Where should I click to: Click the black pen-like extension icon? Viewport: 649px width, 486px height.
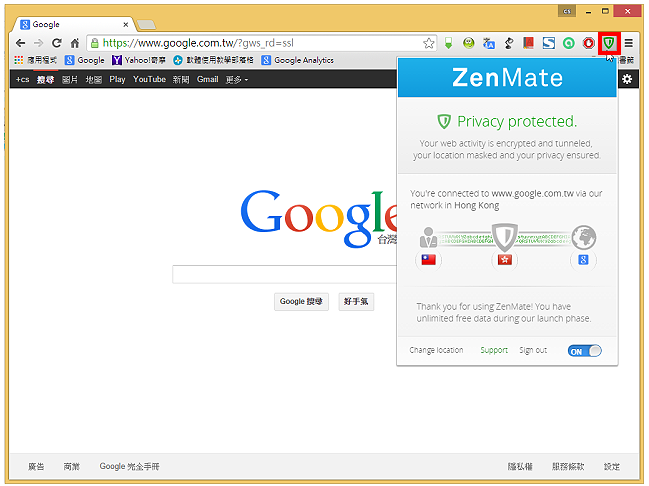(509, 43)
